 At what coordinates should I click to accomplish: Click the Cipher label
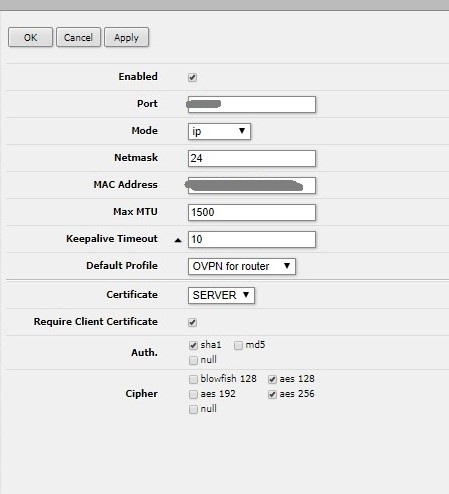click(x=141, y=394)
